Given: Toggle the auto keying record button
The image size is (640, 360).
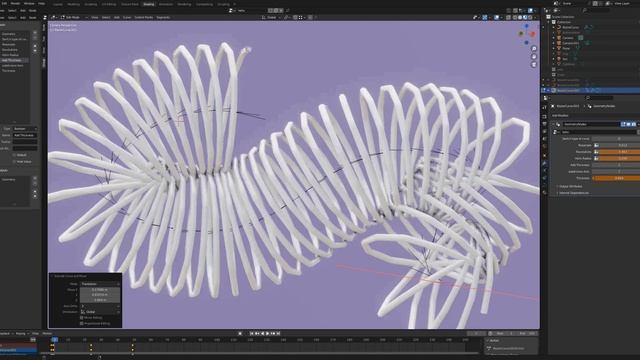Looking at the screenshot, I should click(x=240, y=333).
